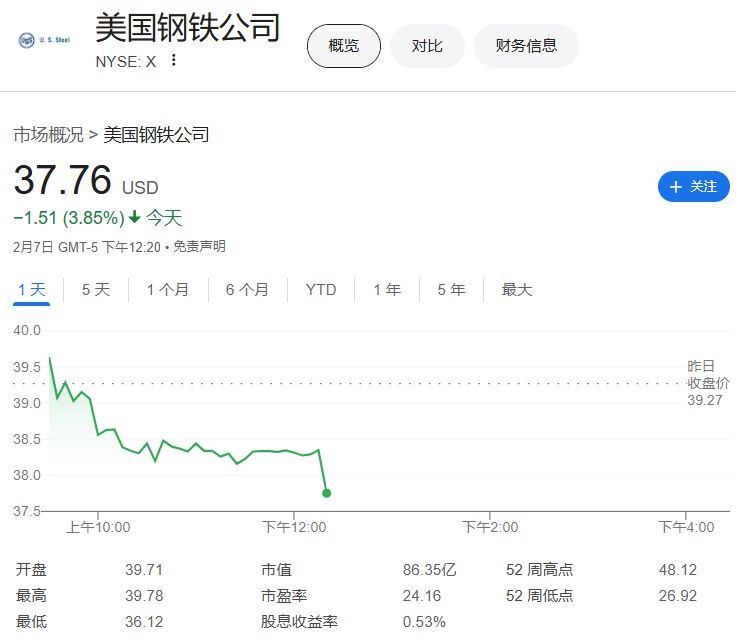This screenshot has width=736, height=643.
Task: Select the 5 天 chart range
Action: pos(96,290)
